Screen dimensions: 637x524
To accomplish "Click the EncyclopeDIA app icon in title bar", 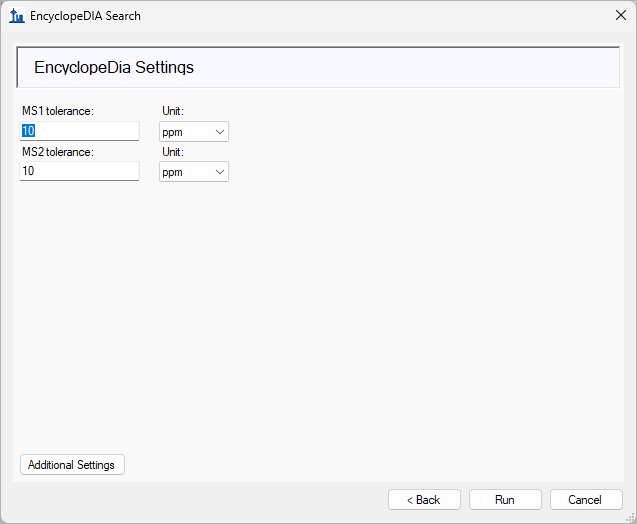I will coord(16,16).
